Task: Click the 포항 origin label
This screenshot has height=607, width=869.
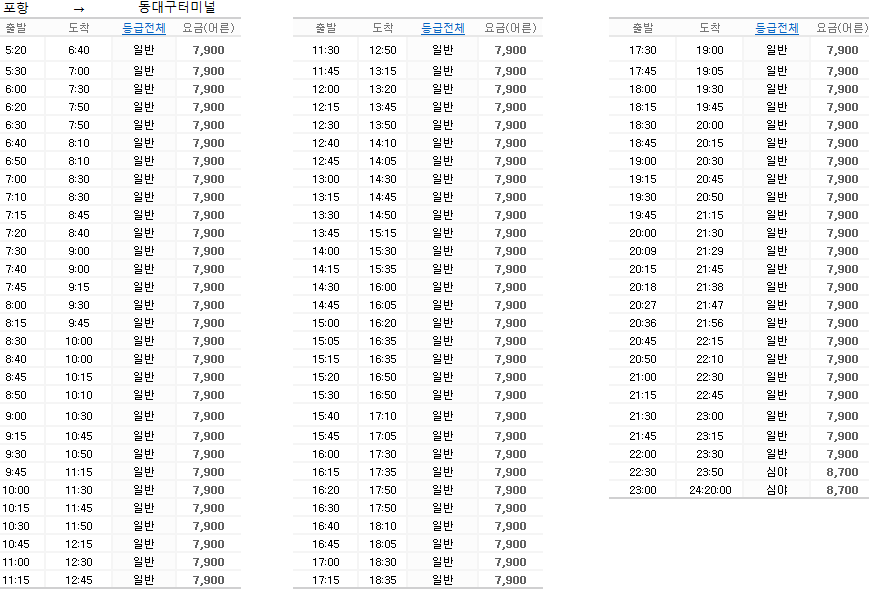Action: coord(16,8)
